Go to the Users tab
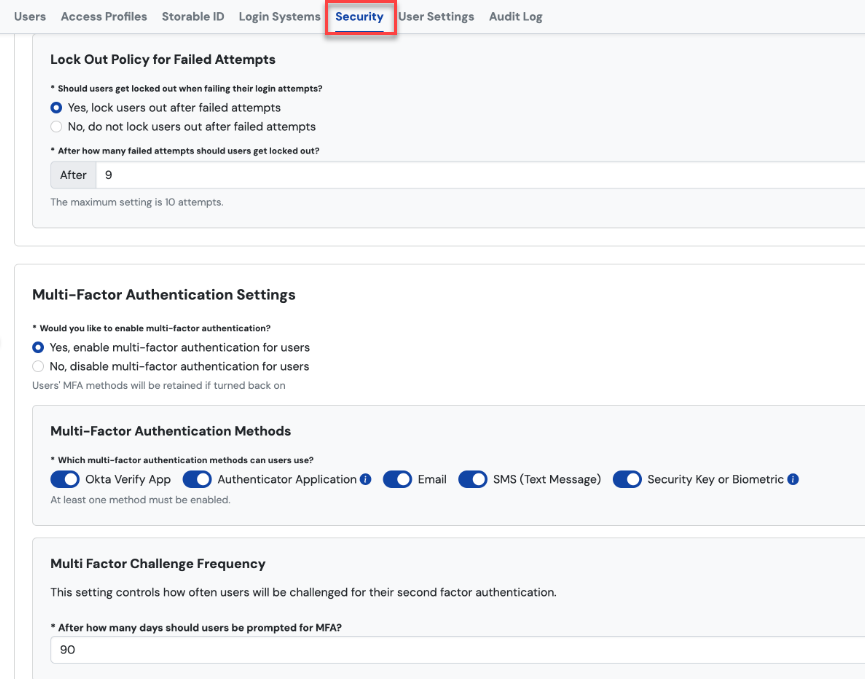The image size is (865, 679). (30, 17)
